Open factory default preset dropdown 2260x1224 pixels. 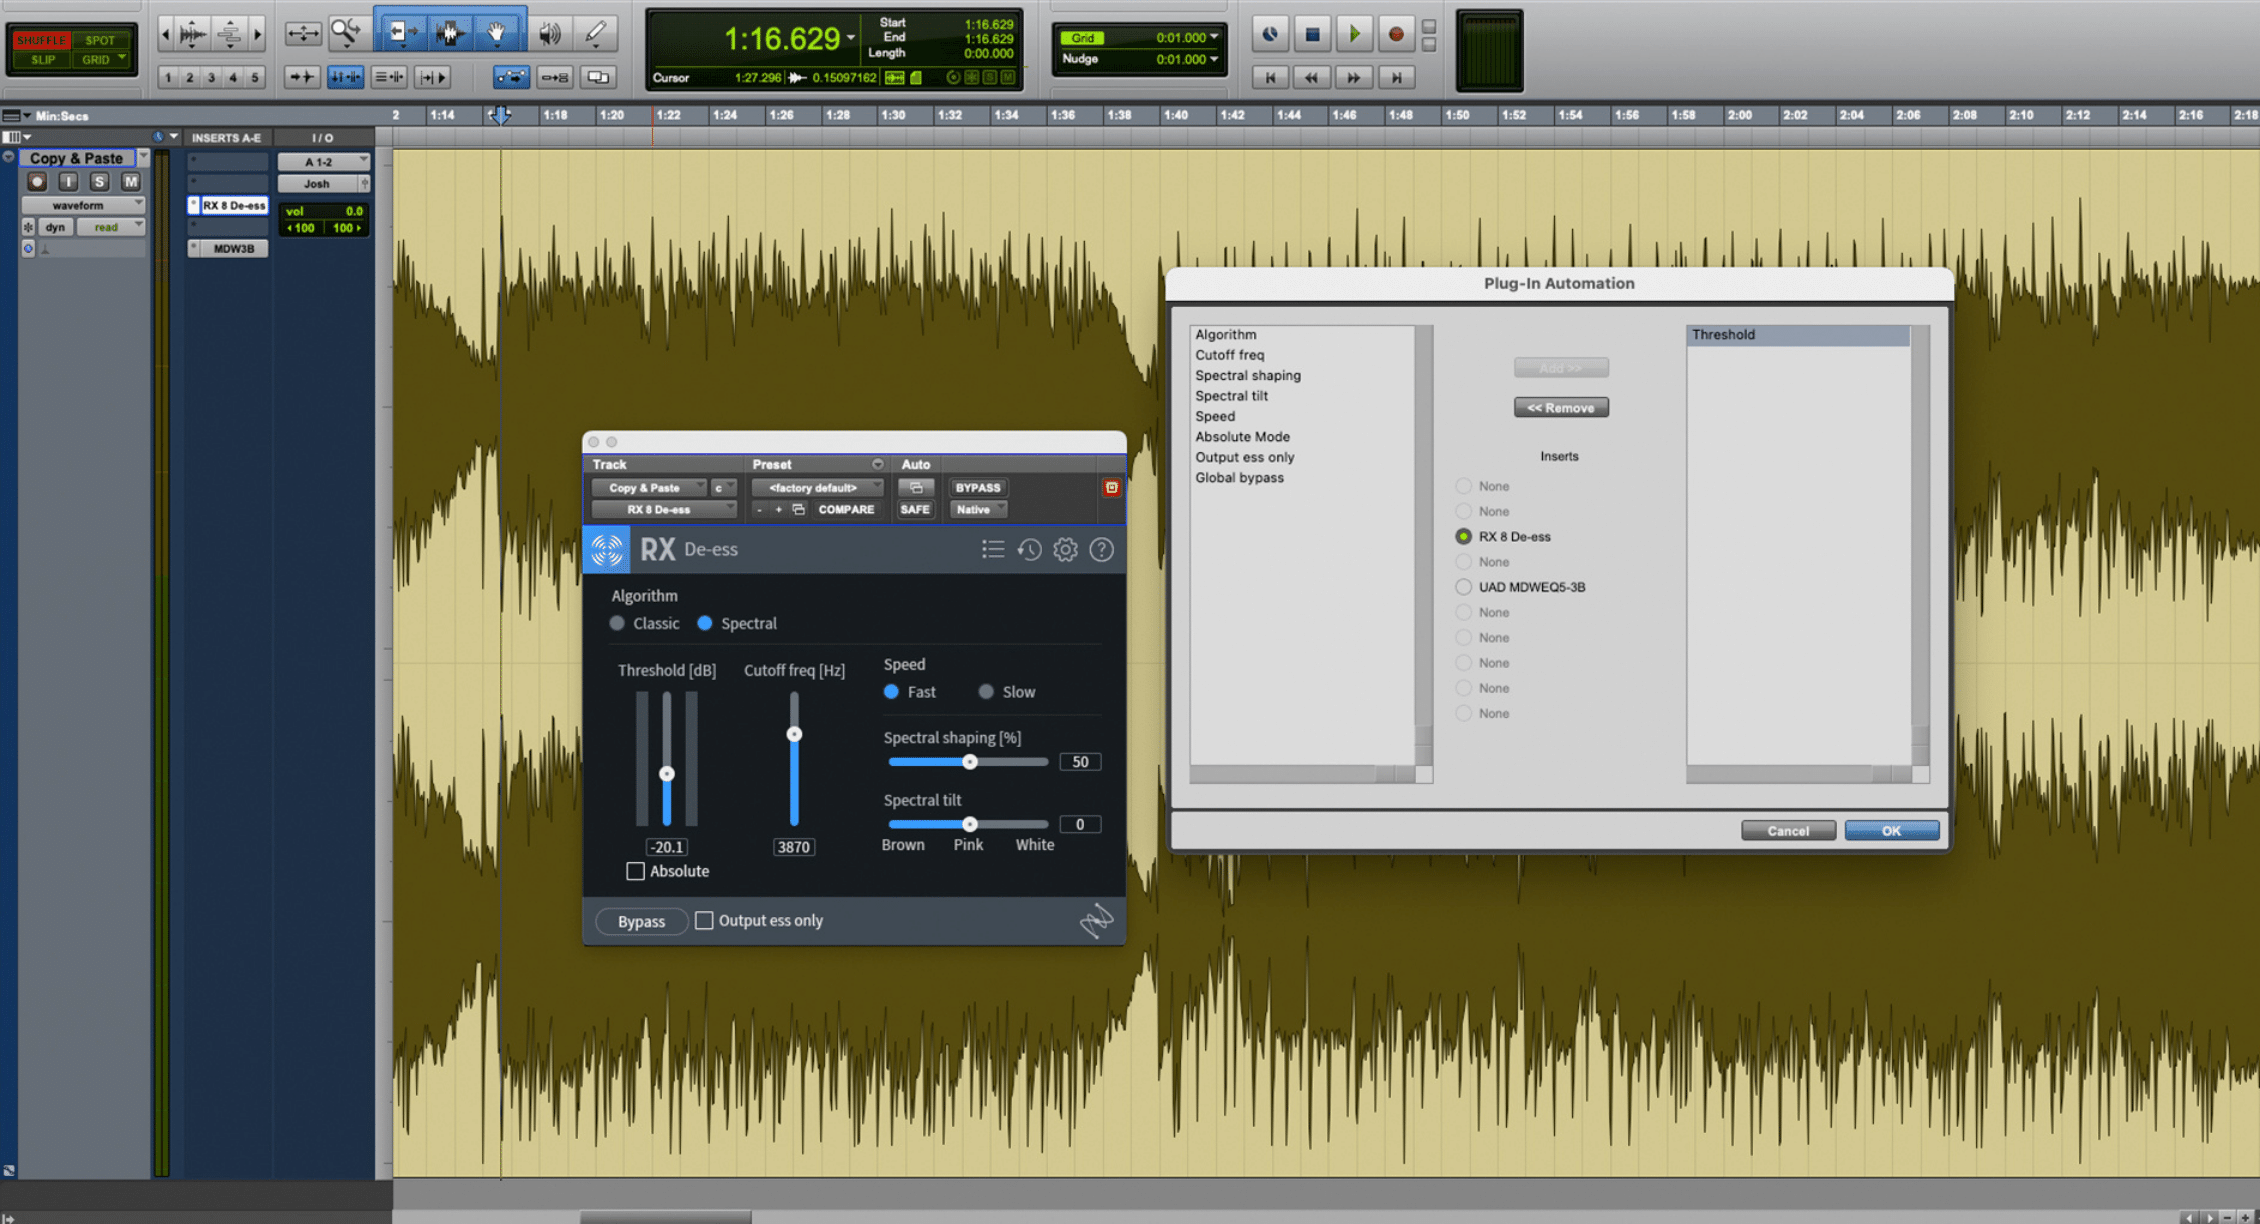point(818,487)
